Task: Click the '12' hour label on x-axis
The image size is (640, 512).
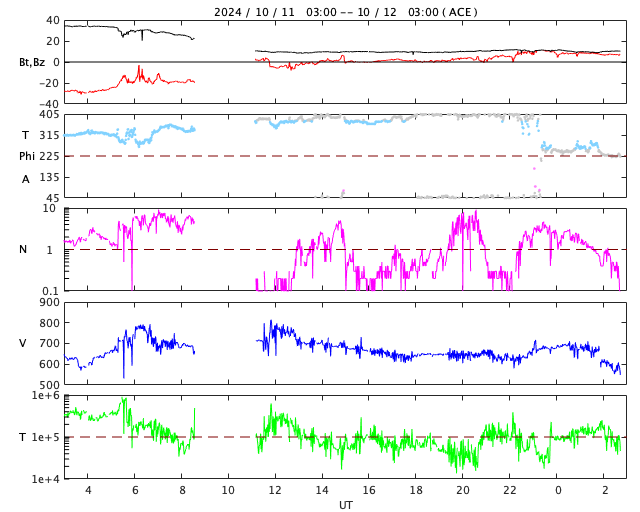Action: (x=275, y=490)
